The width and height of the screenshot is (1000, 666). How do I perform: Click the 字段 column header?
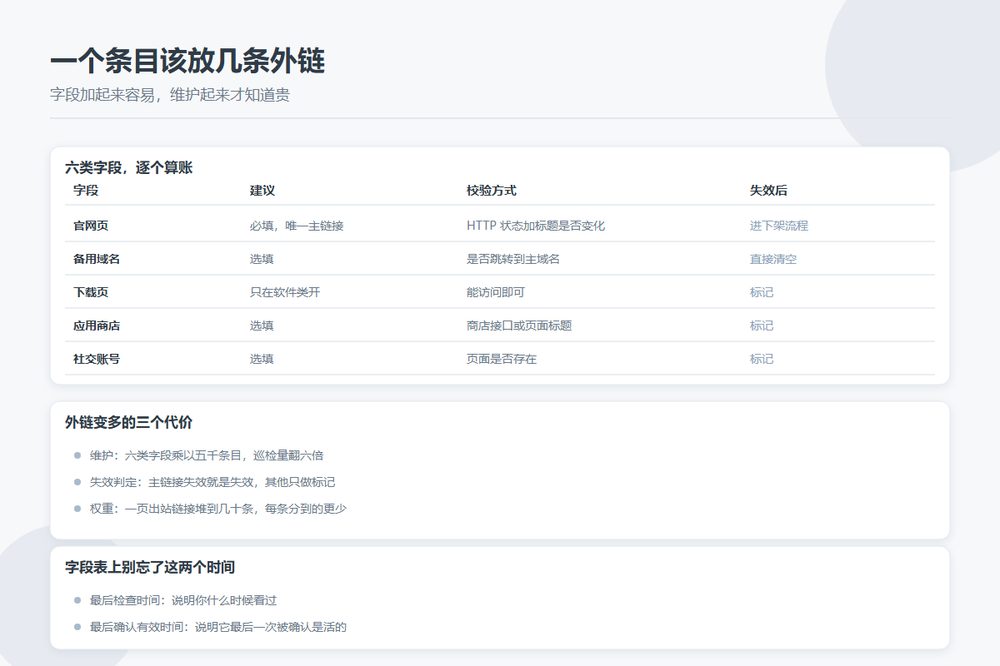(x=85, y=190)
